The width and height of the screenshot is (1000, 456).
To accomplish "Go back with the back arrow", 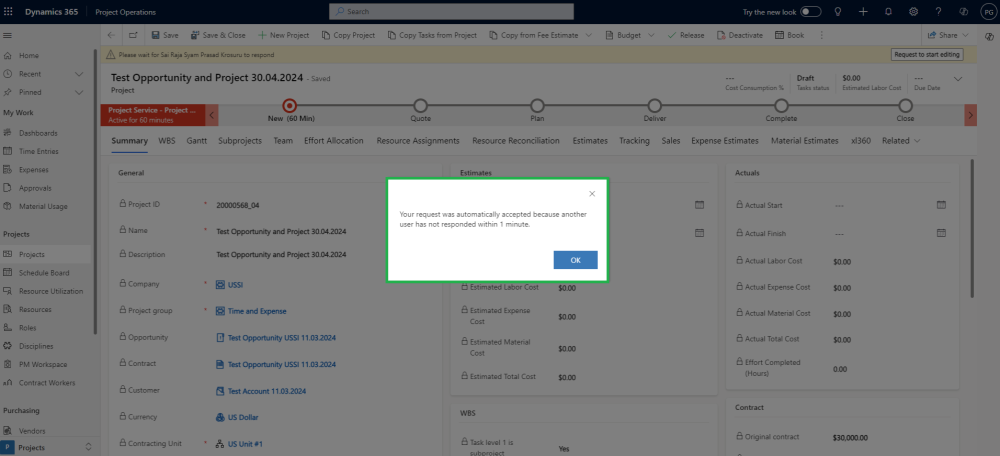I will tap(112, 35).
